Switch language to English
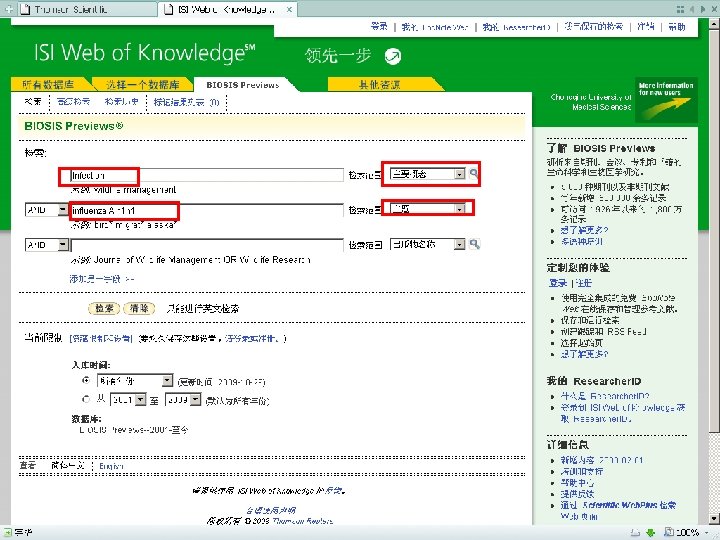This screenshot has width=720, height=540. (x=112, y=466)
